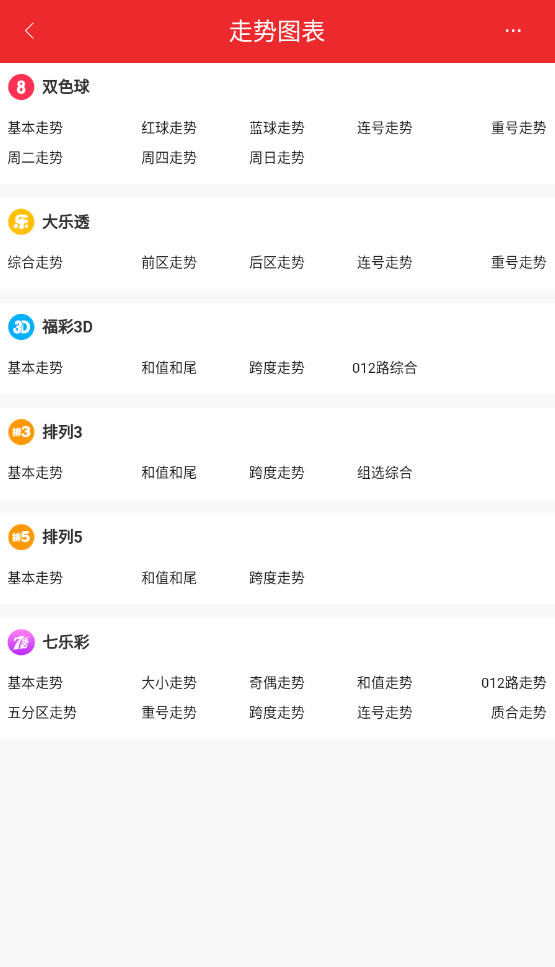Tap the orange 排列3 icon
555x967 pixels.
[x=21, y=432]
